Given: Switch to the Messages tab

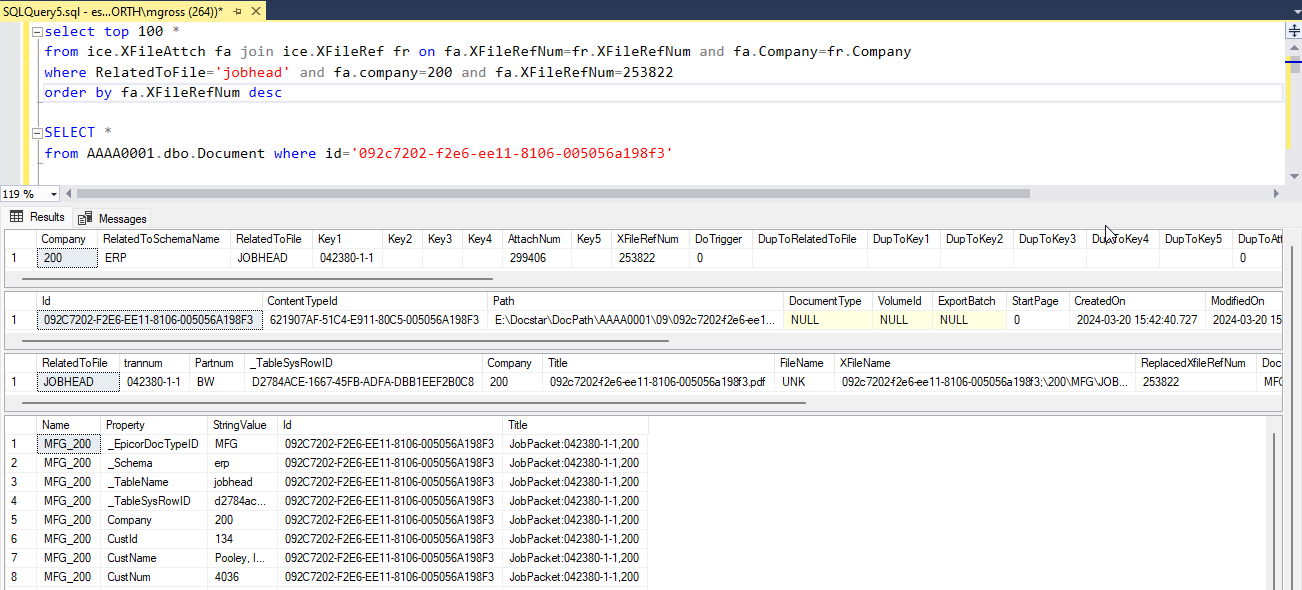Looking at the screenshot, I should pos(120,217).
